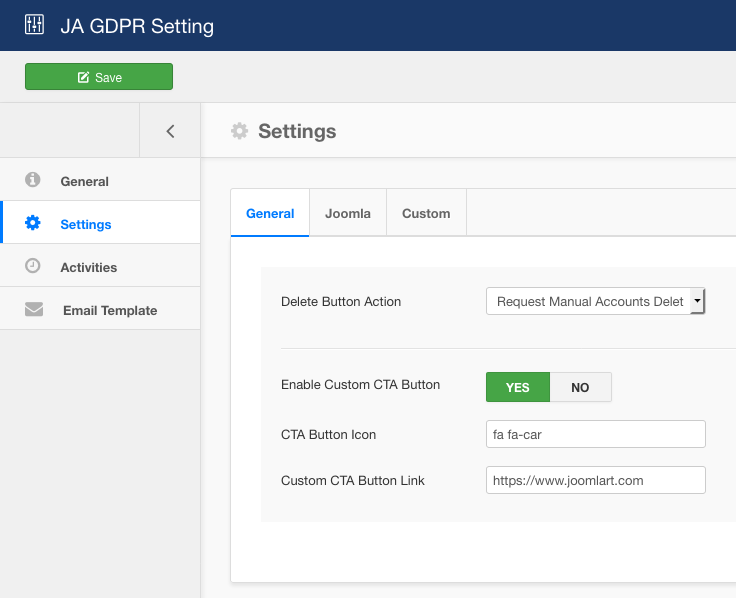Image resolution: width=736 pixels, height=598 pixels.
Task: Switch to the Joomla tab
Action: coord(348,213)
